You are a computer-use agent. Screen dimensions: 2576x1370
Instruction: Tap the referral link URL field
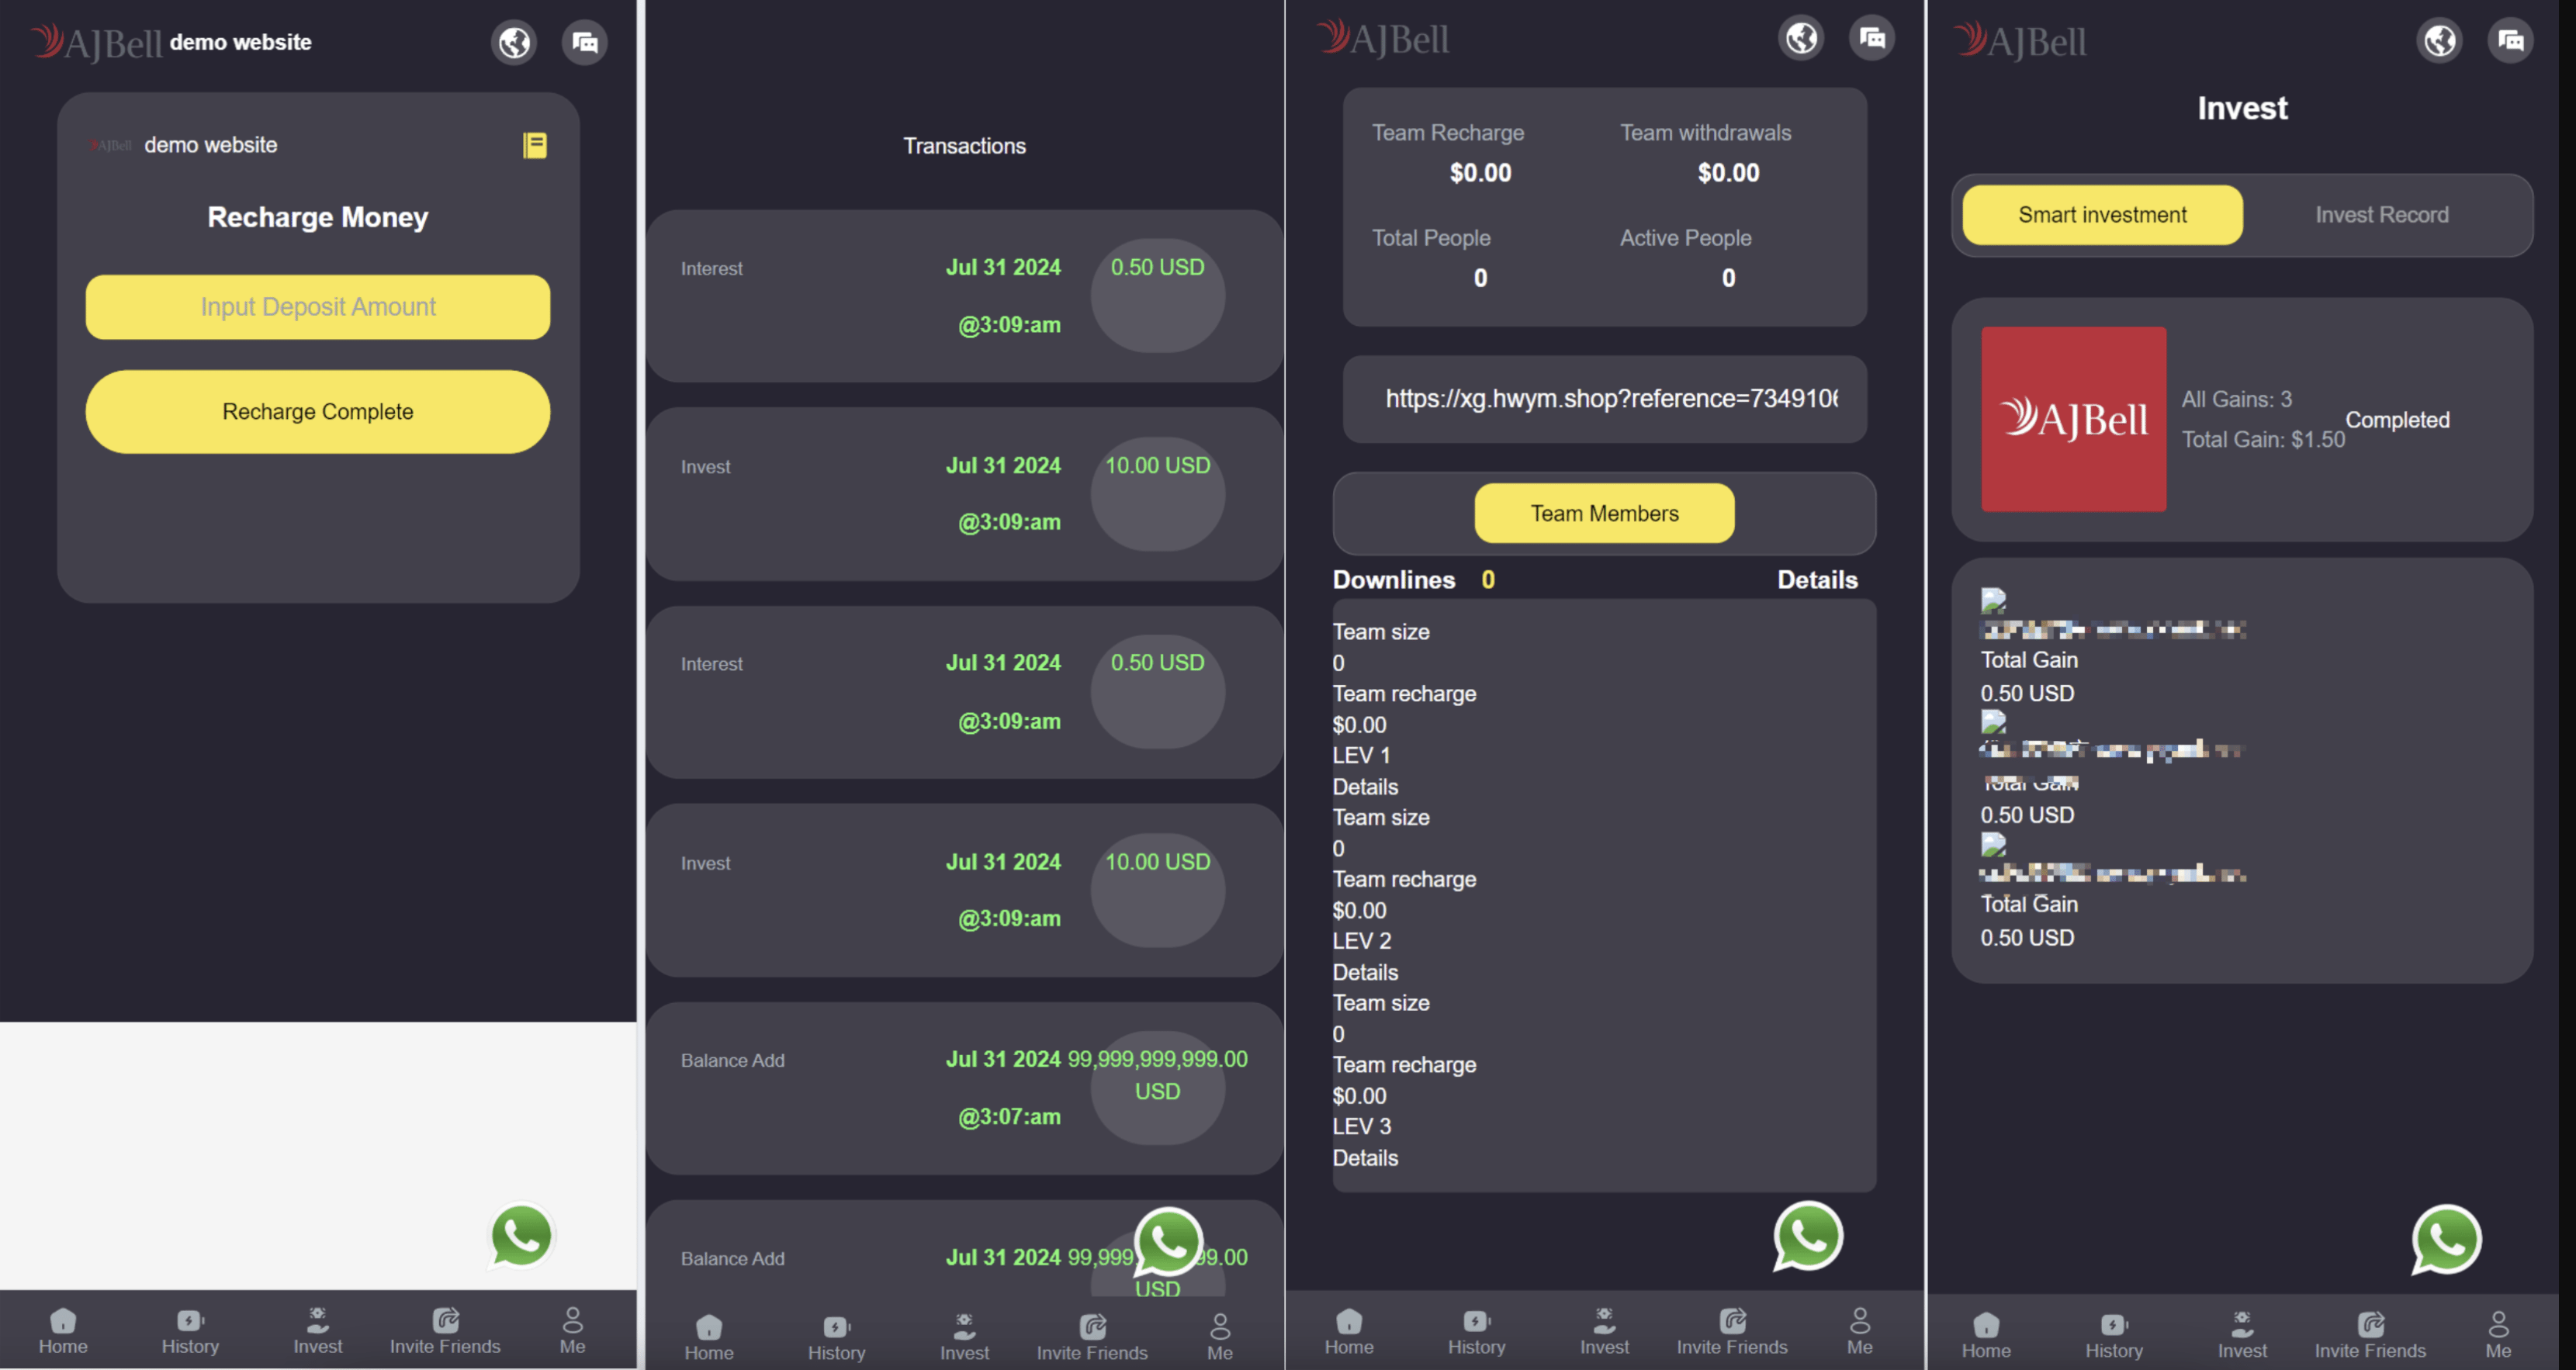click(1607, 397)
